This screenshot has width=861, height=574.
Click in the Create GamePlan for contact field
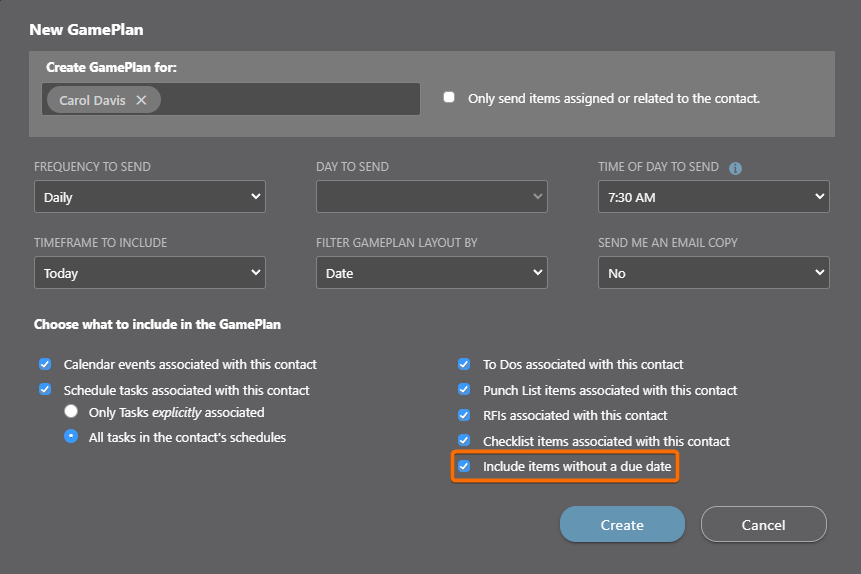click(x=290, y=100)
